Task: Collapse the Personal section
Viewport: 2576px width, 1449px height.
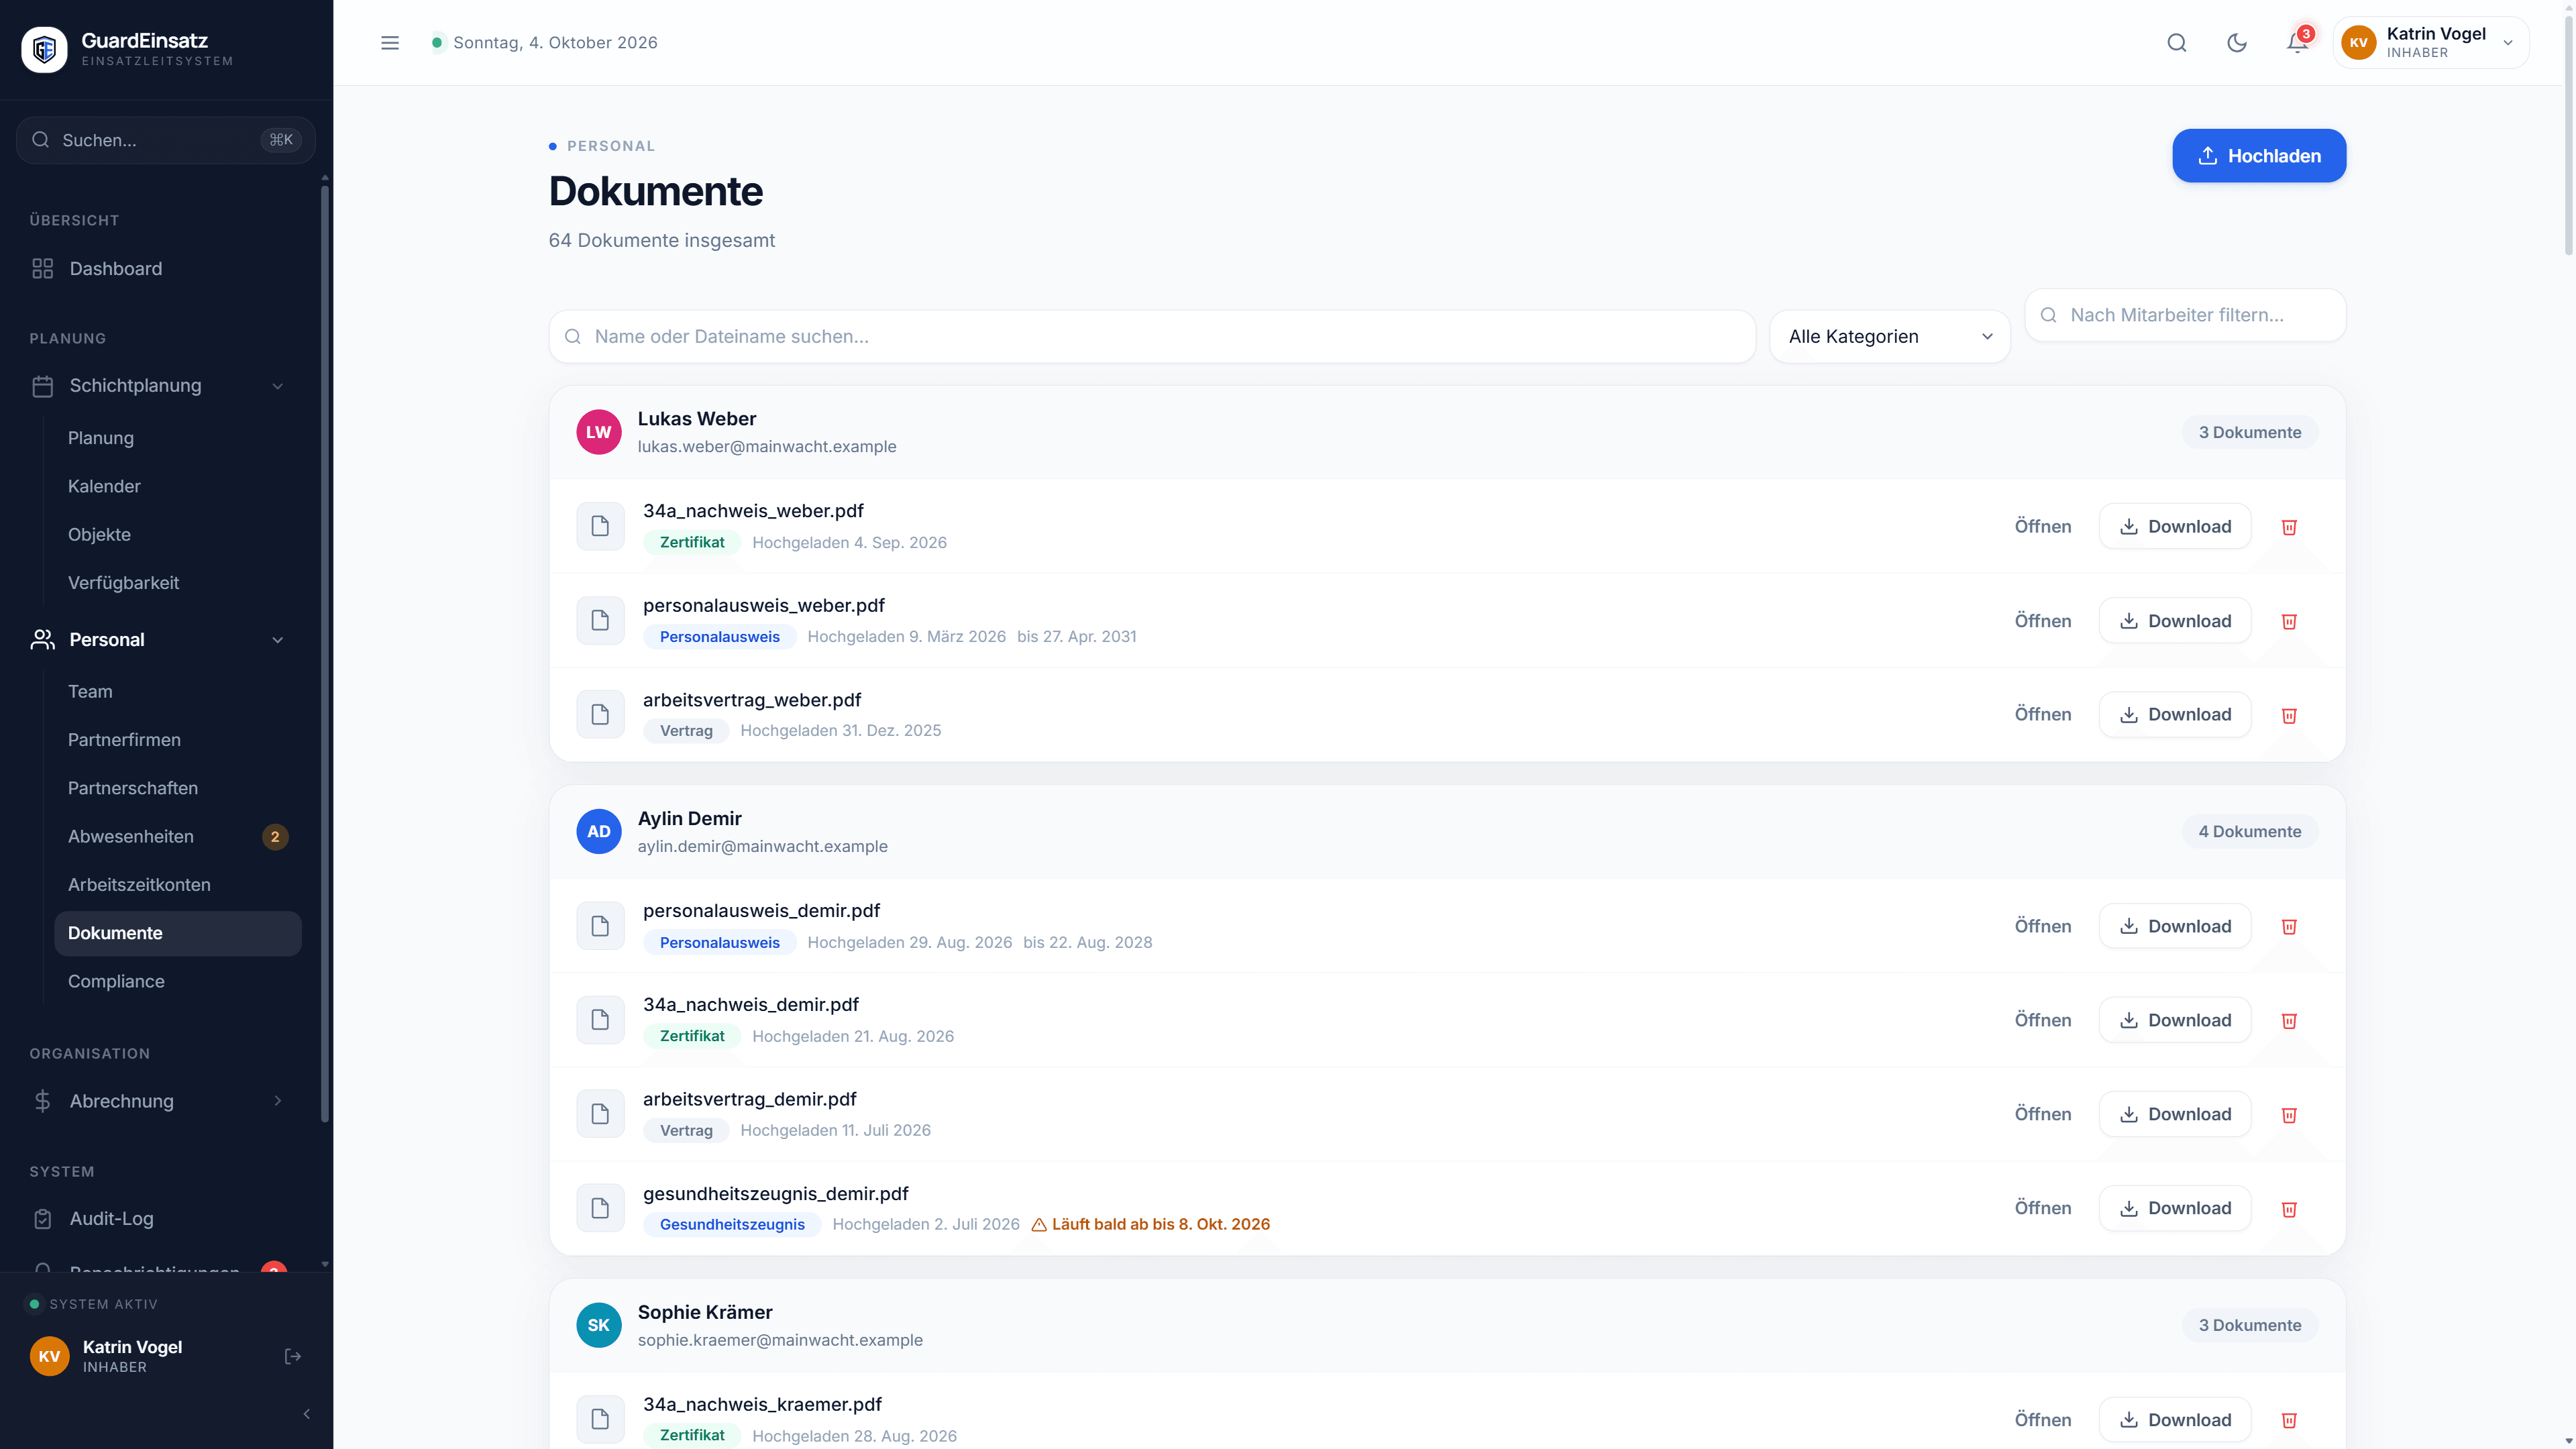Action: (x=166, y=640)
